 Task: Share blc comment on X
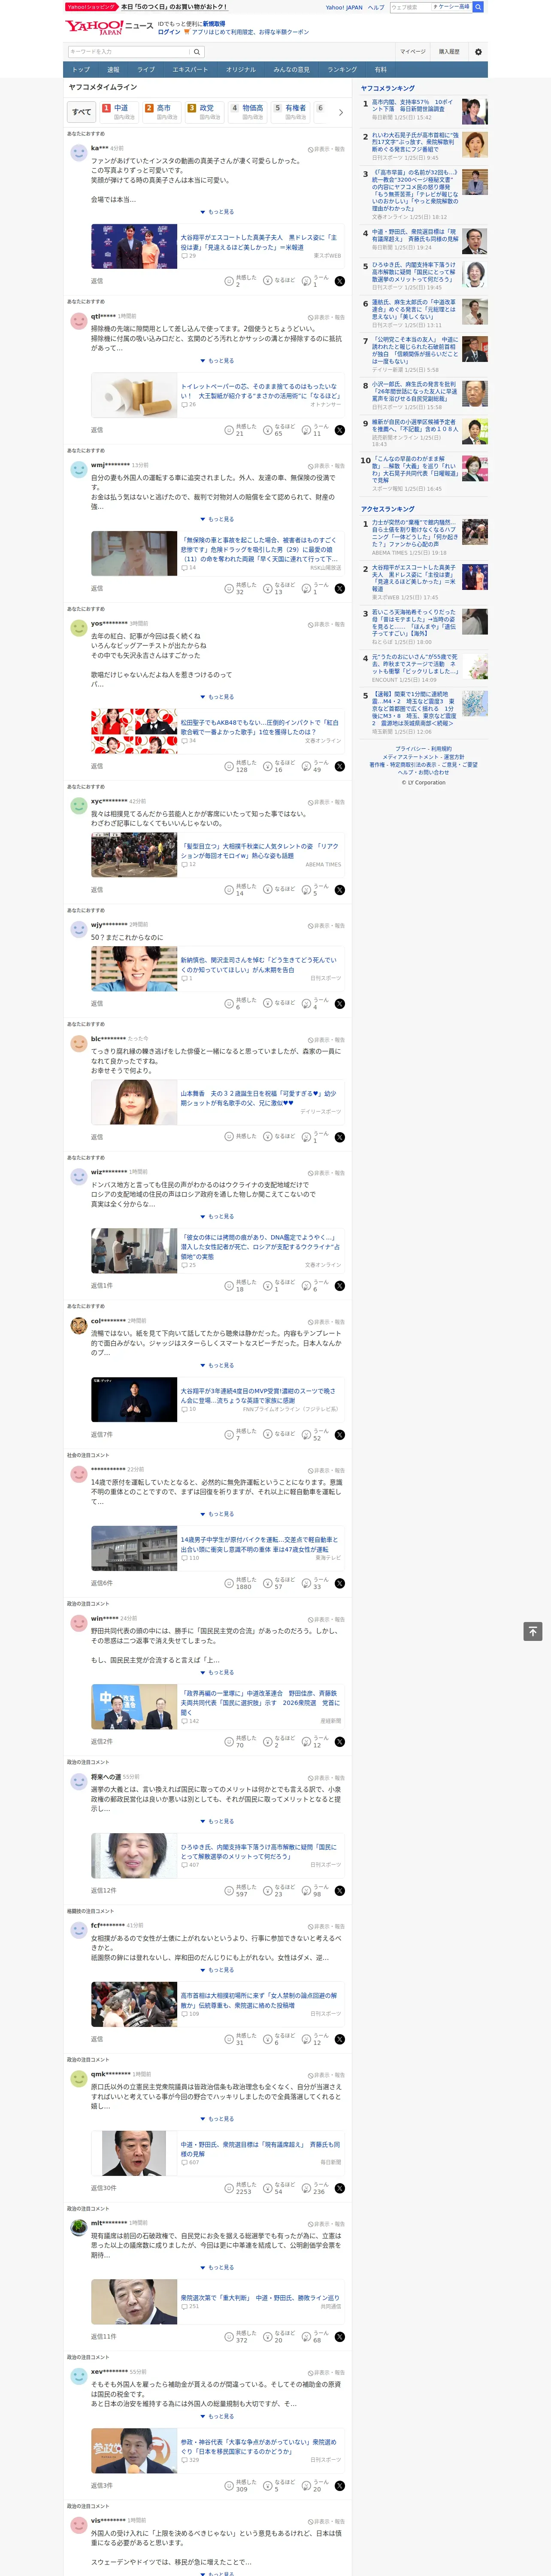(340, 1137)
